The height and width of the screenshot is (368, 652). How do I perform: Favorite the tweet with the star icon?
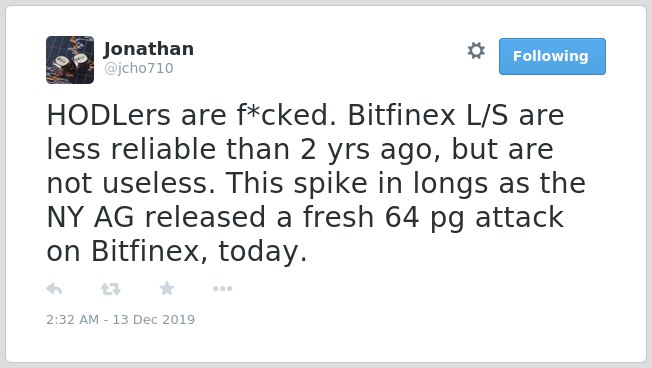click(167, 288)
